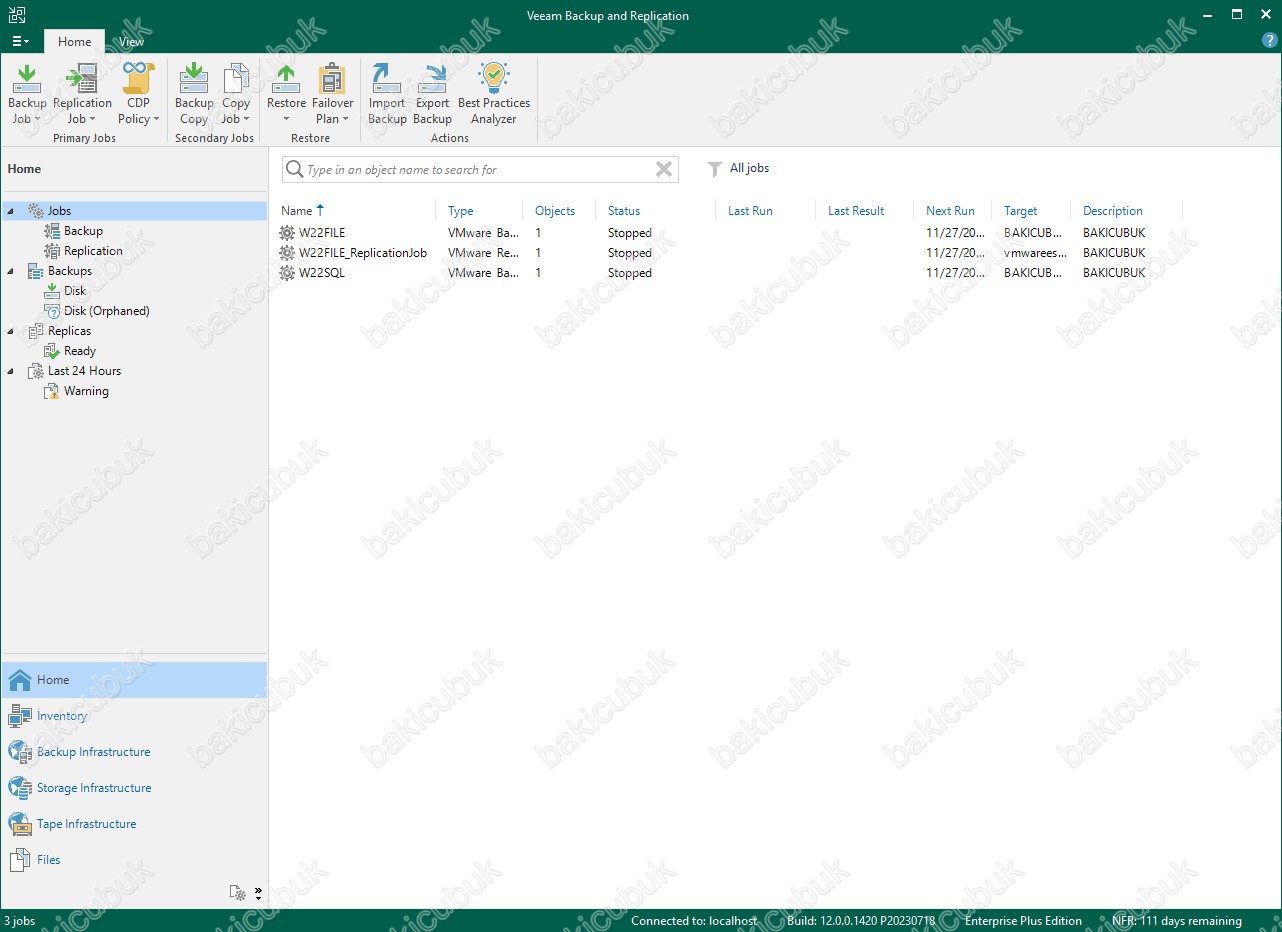
Task: Select Warning under Last 24 Hours
Action: click(86, 391)
